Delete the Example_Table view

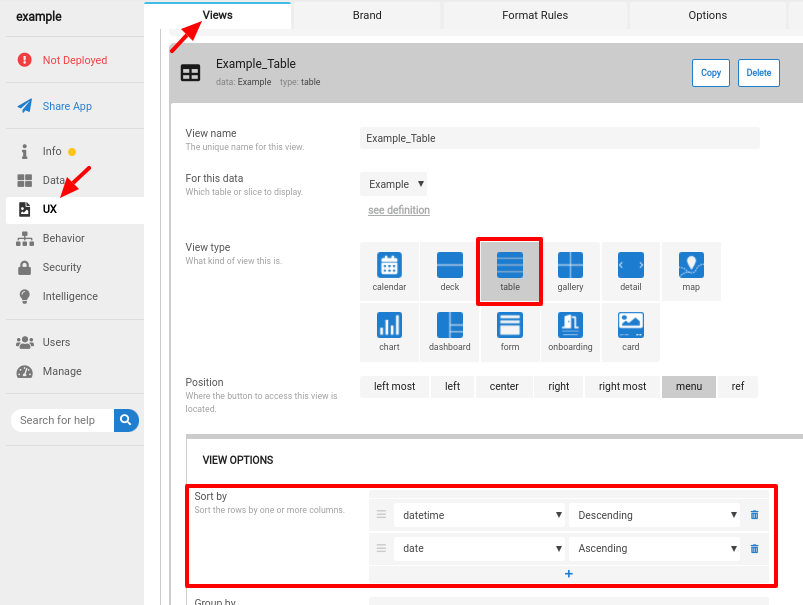[x=758, y=73]
